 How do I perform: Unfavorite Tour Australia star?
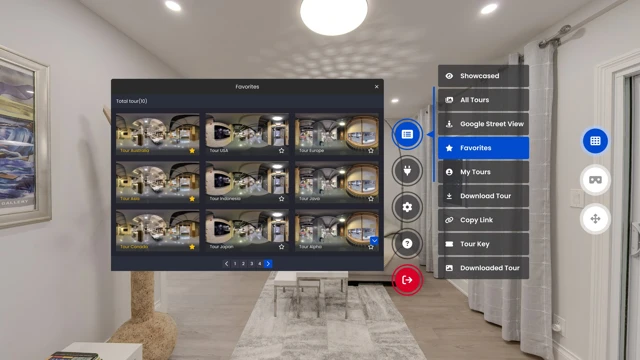pos(192,151)
